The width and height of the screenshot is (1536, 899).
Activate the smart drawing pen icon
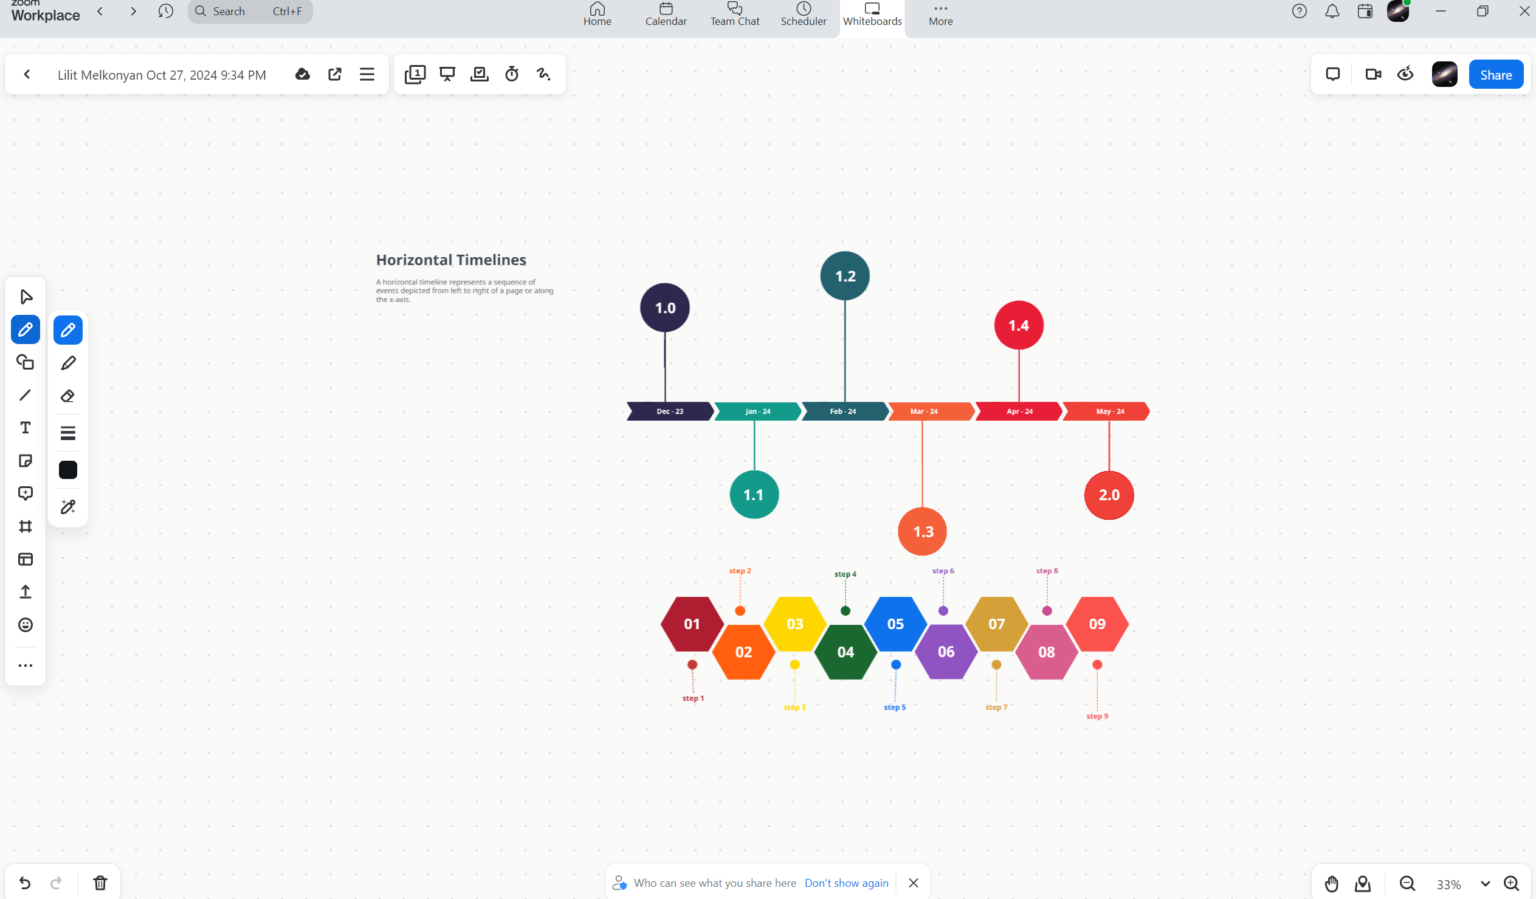coord(67,506)
